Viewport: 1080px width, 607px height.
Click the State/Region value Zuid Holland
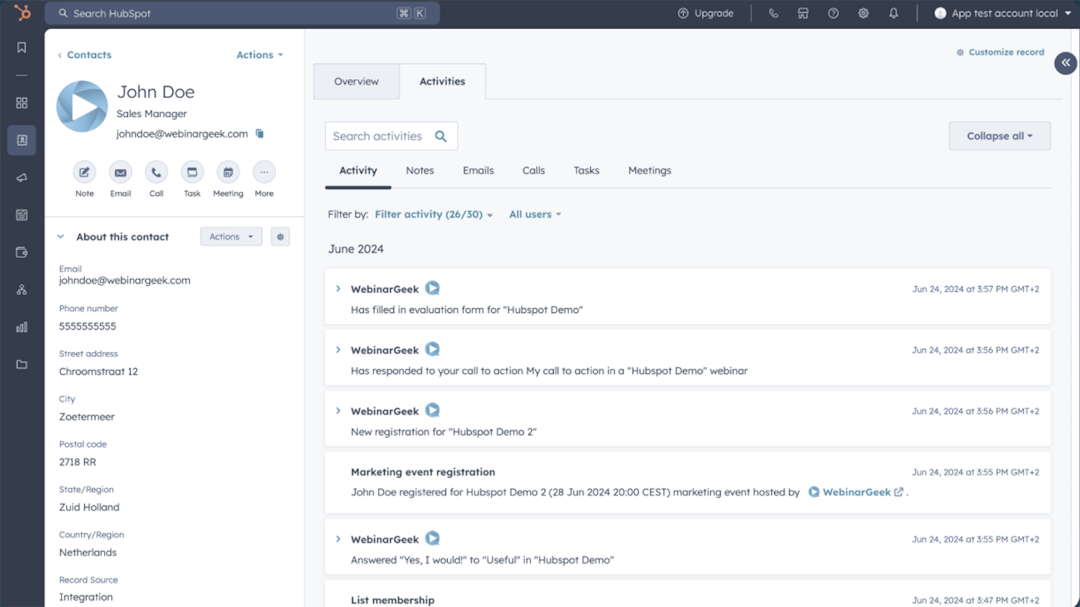pyautogui.click(x=89, y=507)
